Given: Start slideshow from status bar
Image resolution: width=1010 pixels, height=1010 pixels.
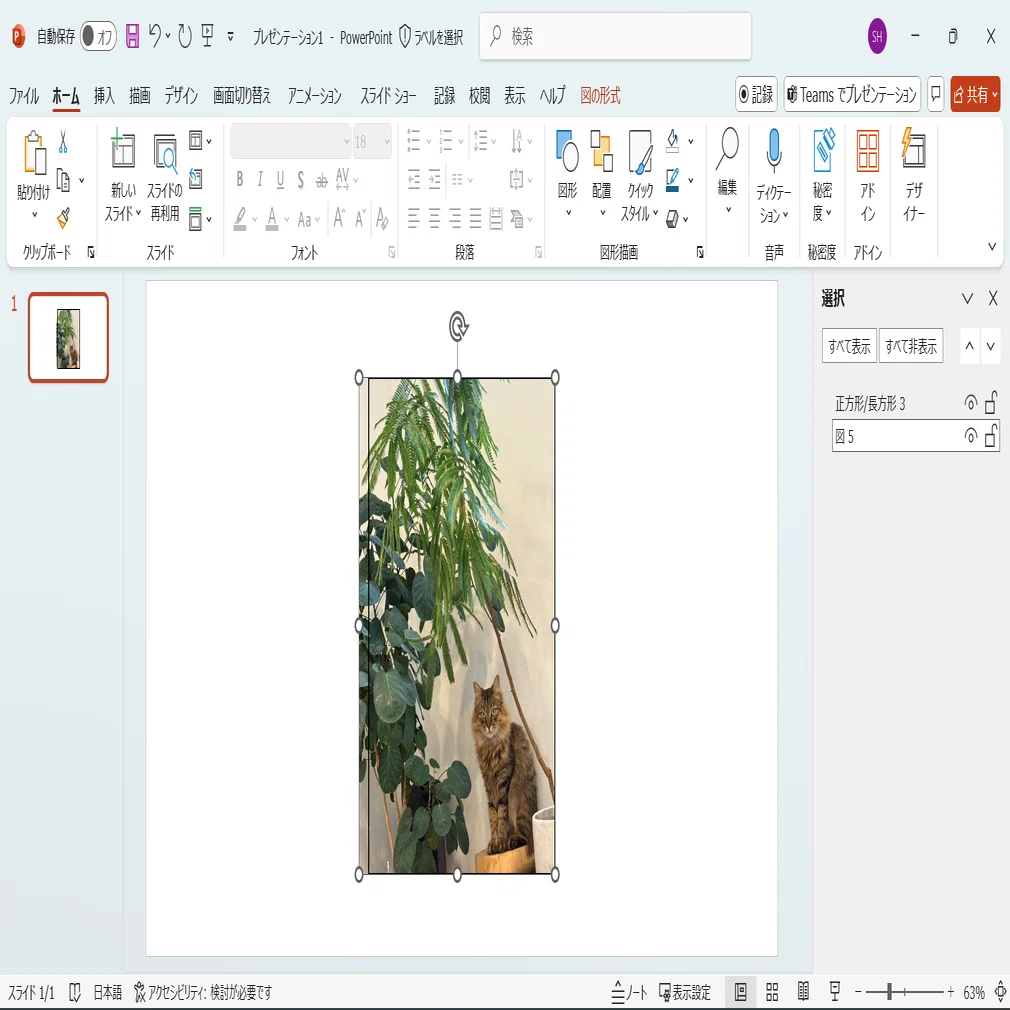Looking at the screenshot, I should pyautogui.click(x=835, y=992).
